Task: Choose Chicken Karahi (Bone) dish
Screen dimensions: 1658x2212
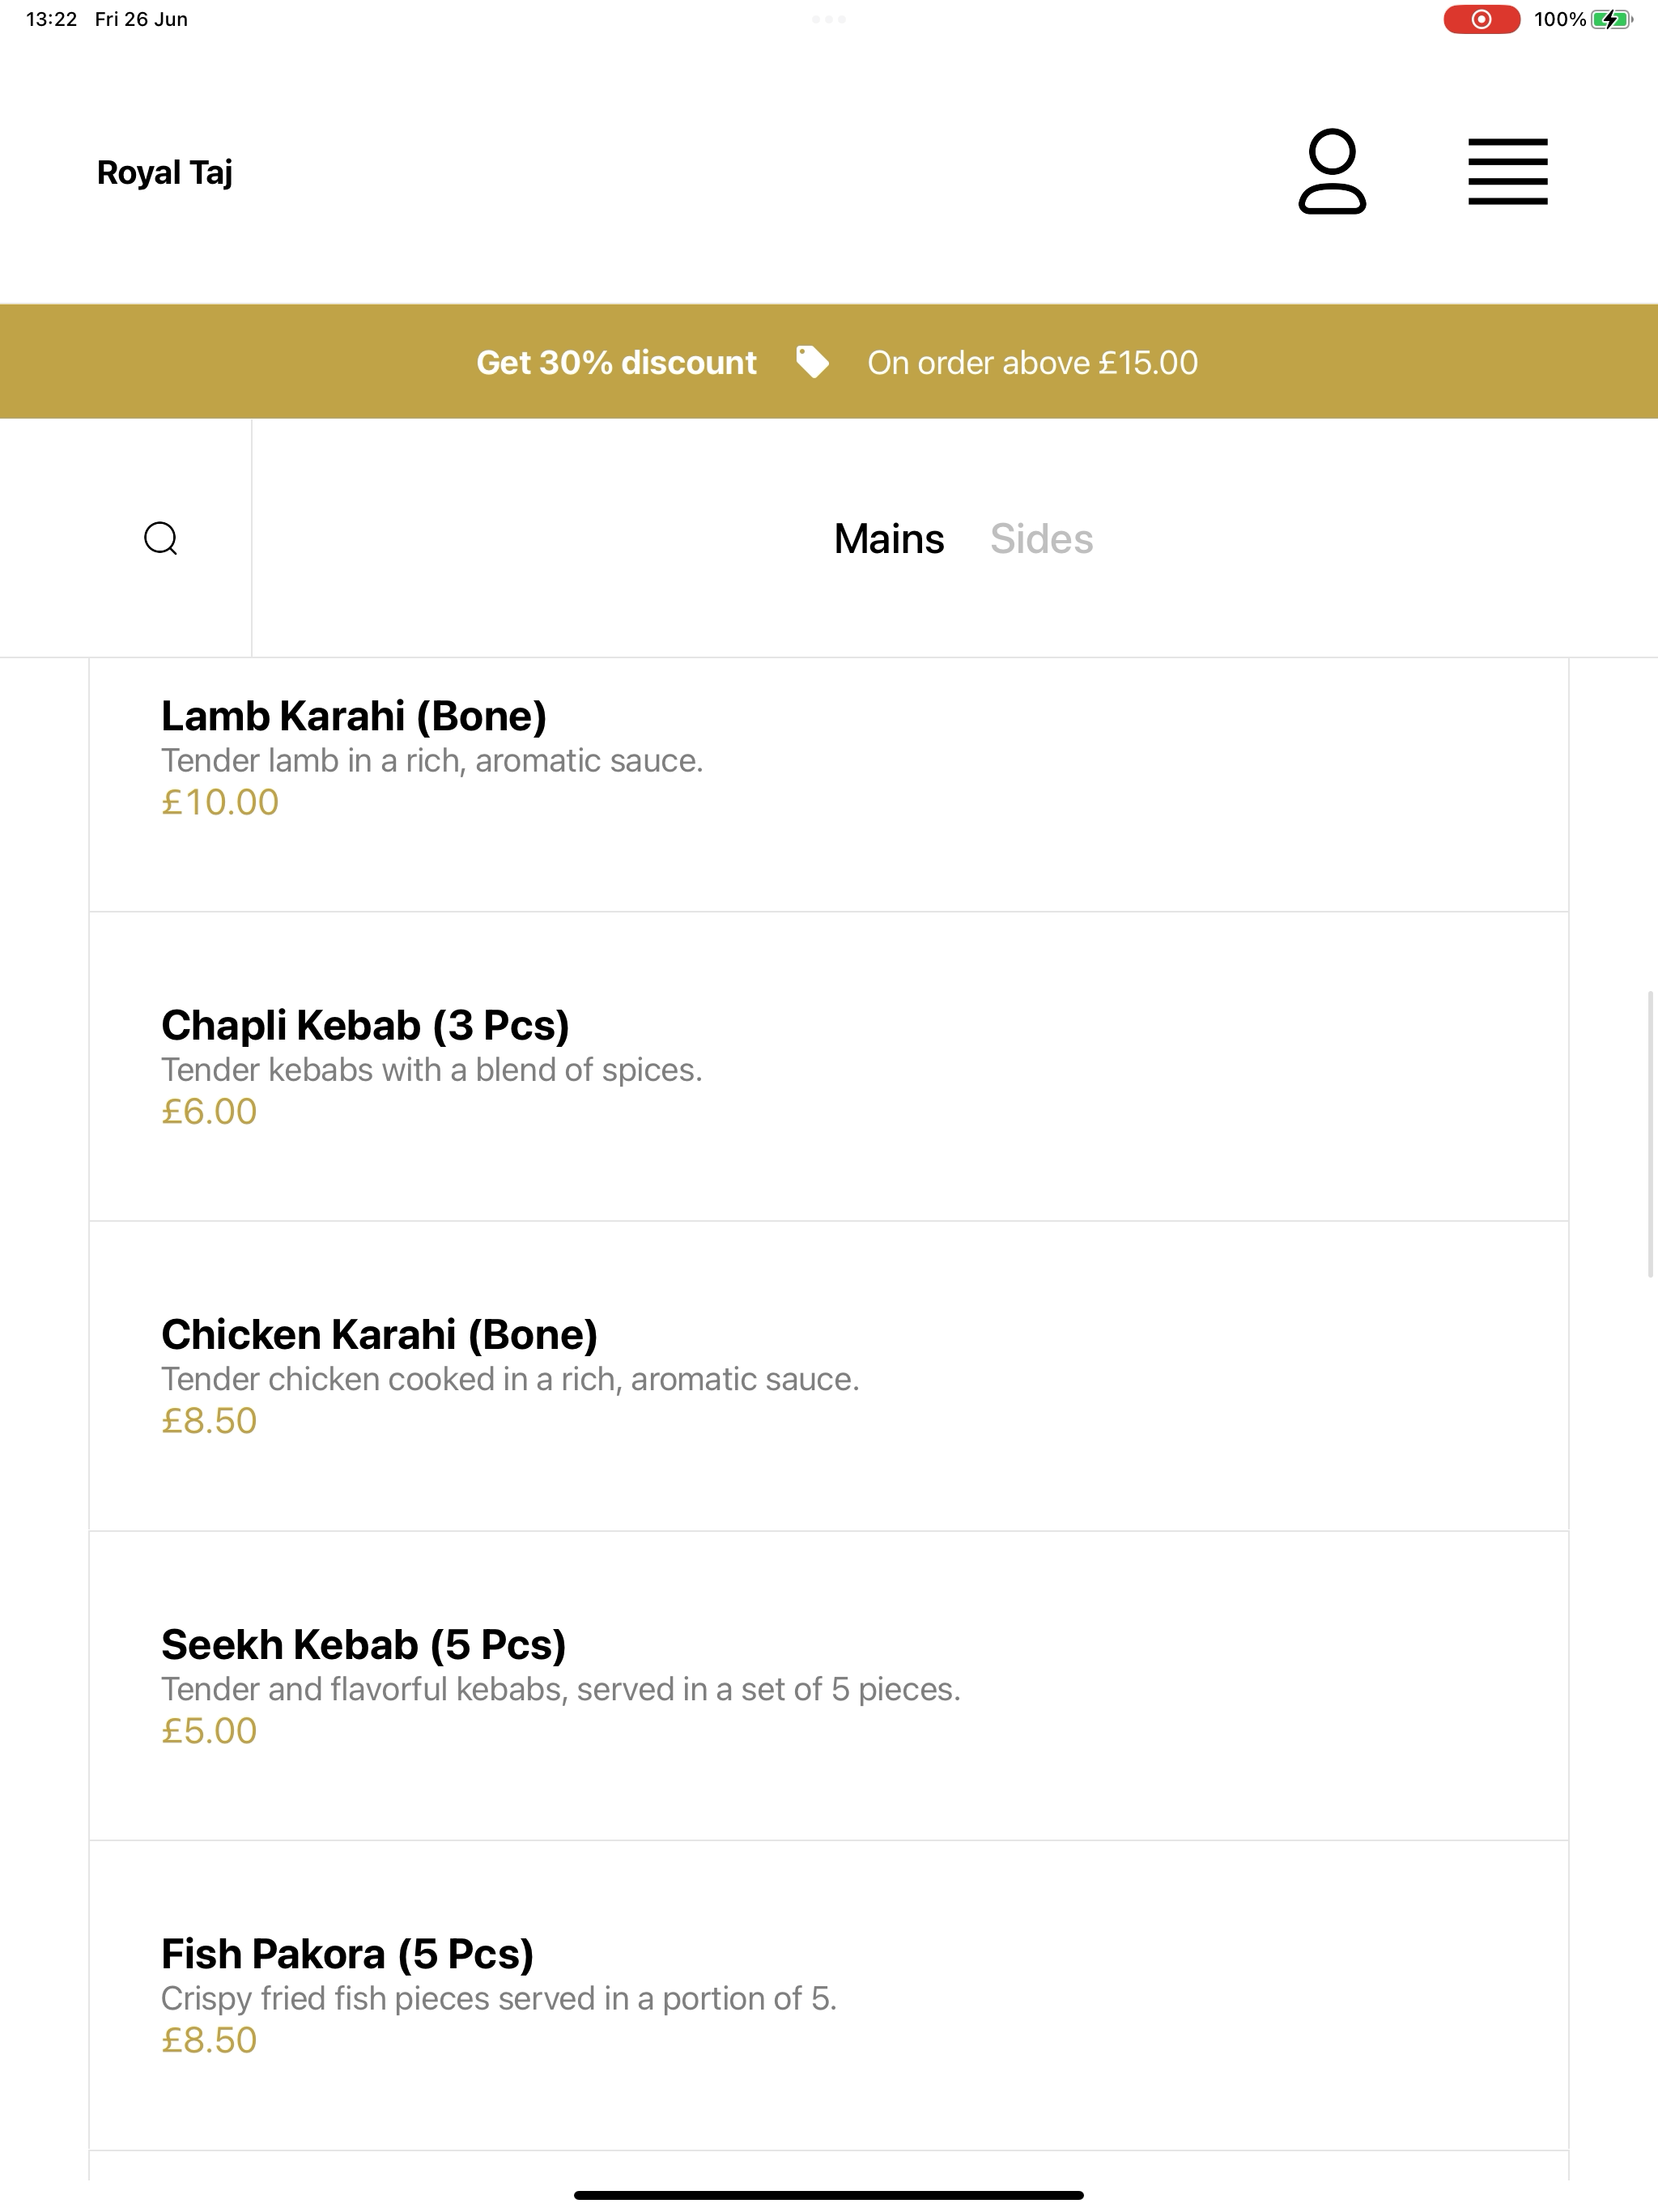Action: coord(829,1376)
